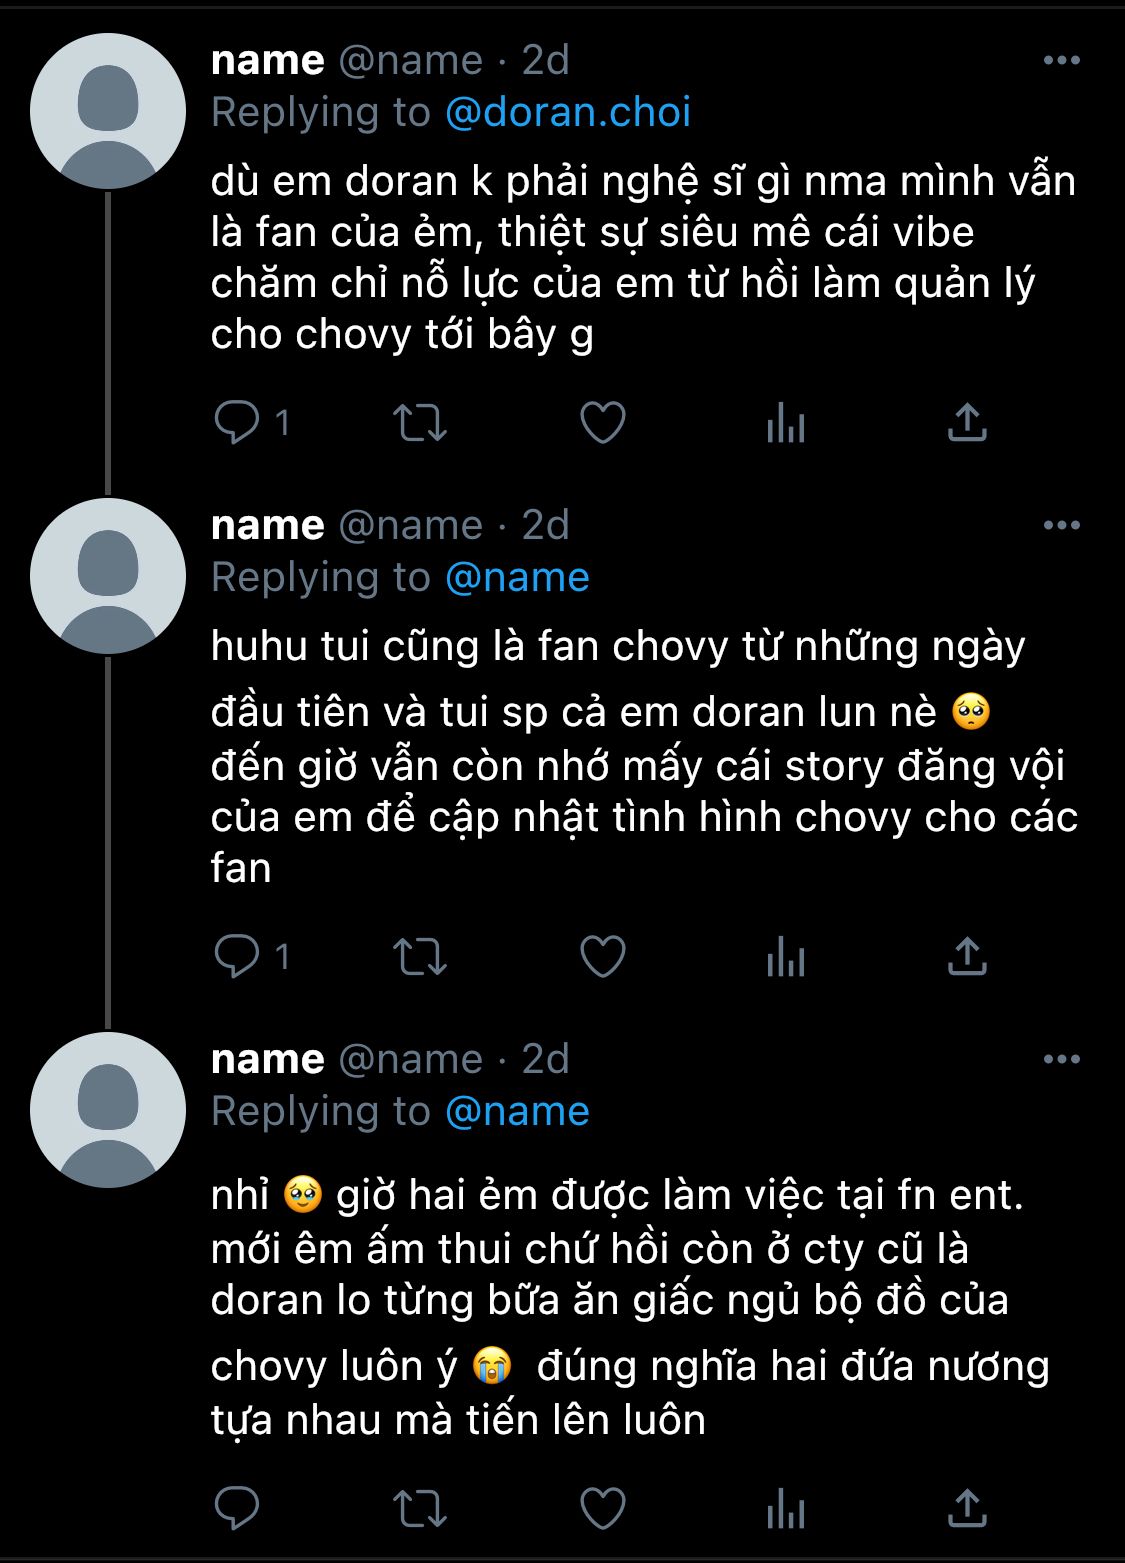Open the second tweet's three-dot more menu
Image resolution: width=1125 pixels, height=1563 pixels.
tap(1061, 525)
